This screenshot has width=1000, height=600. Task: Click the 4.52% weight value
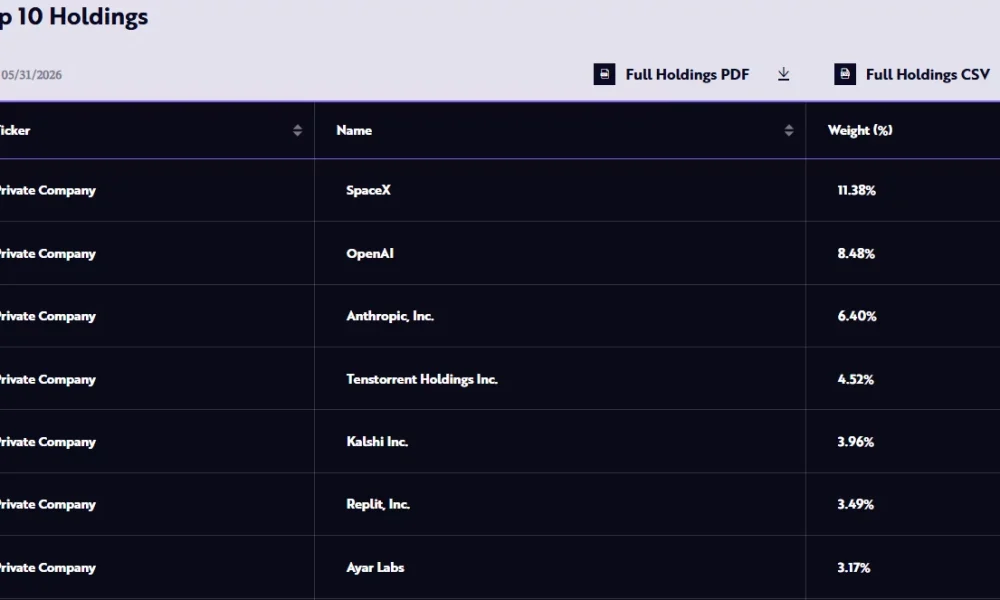coord(855,379)
